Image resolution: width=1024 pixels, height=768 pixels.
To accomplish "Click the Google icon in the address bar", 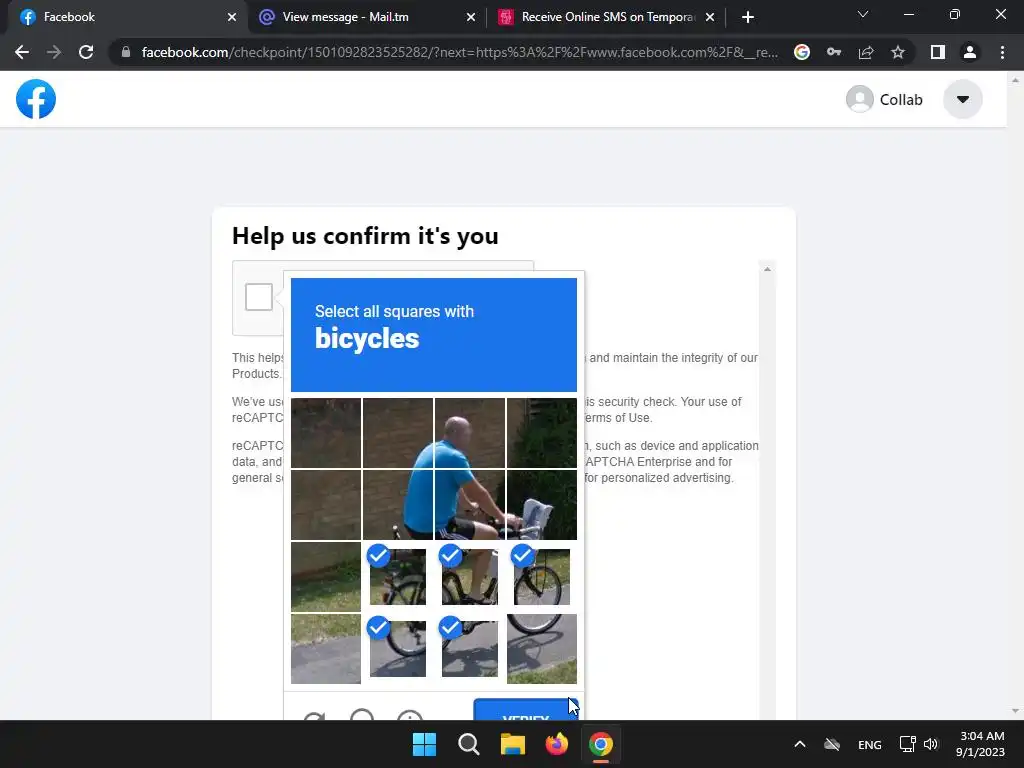I will coord(802,52).
